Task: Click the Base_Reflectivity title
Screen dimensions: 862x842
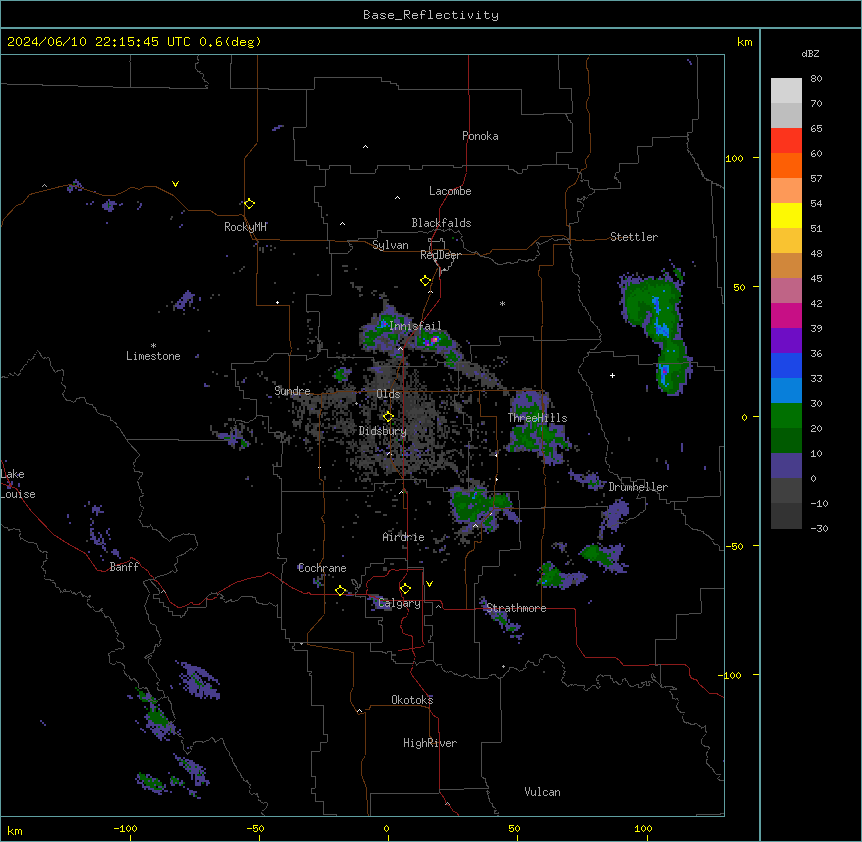Action: (431, 15)
